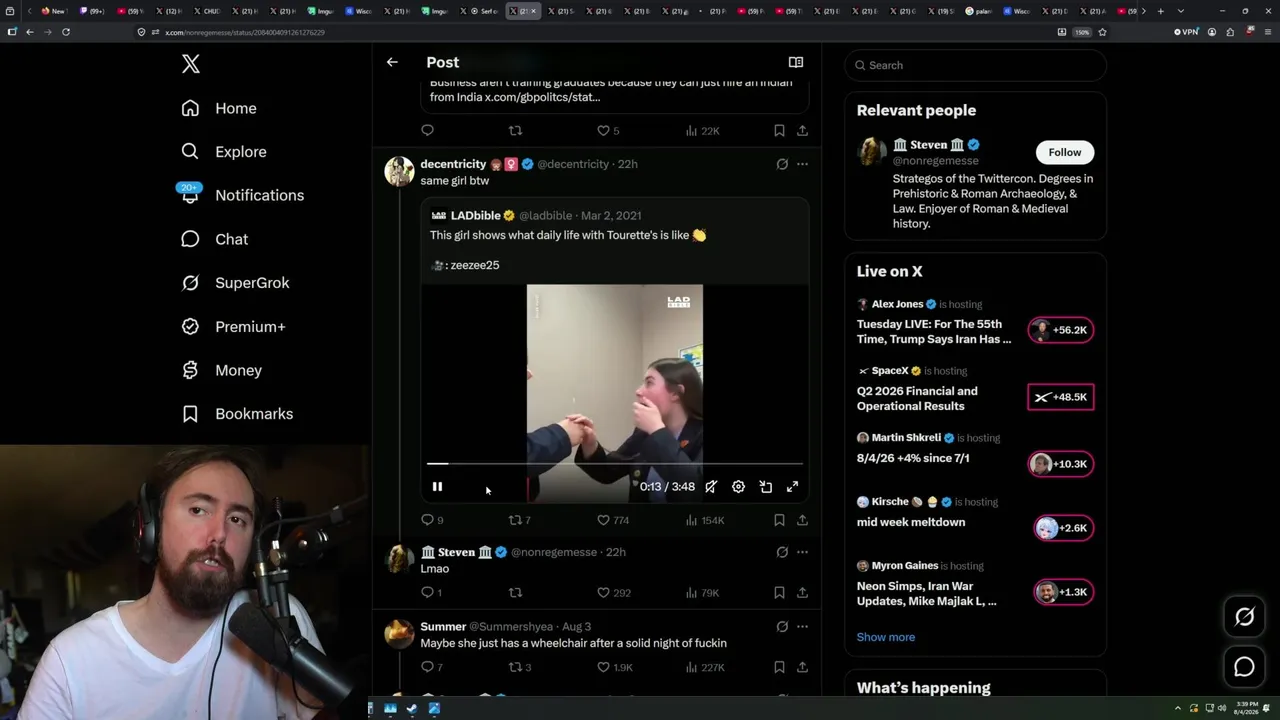1280x720 pixels.
Task: Reply to the post with 22K views
Action: 427,130
